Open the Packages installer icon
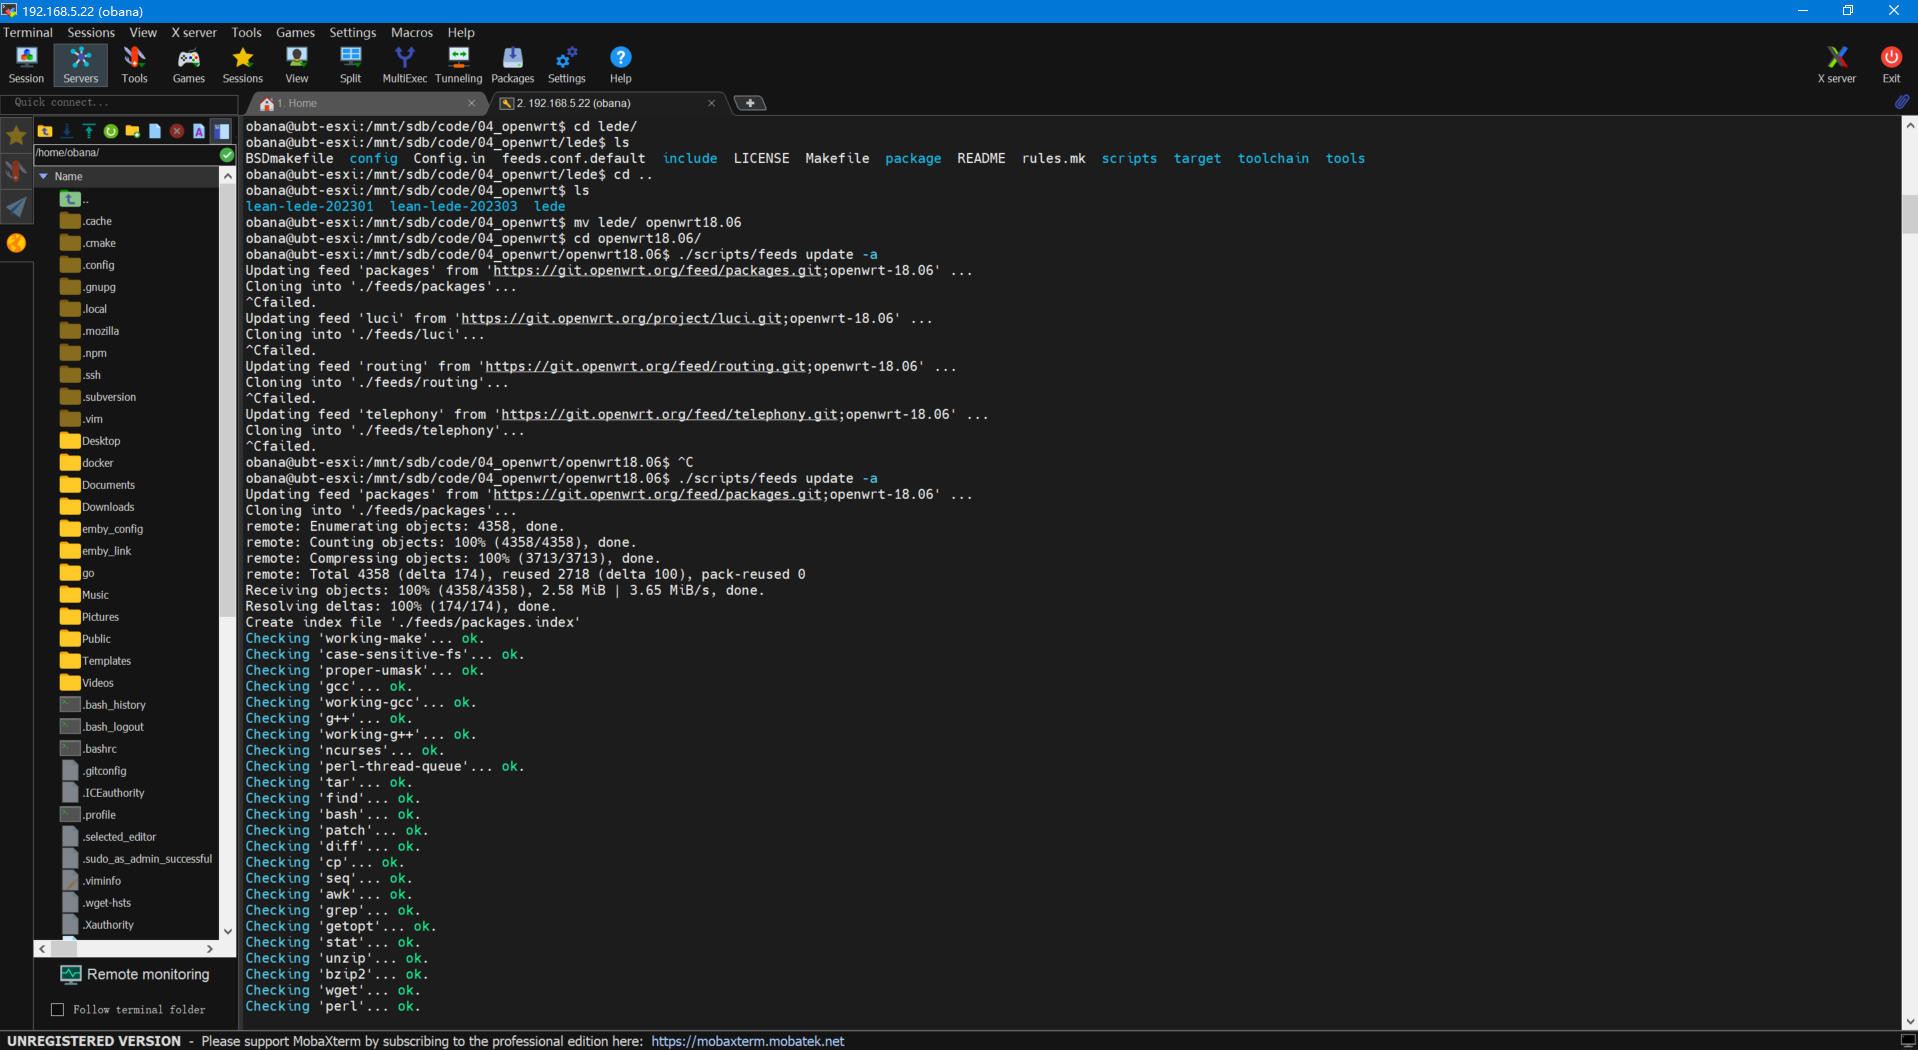Viewport: 1918px width, 1050px height. tap(513, 63)
